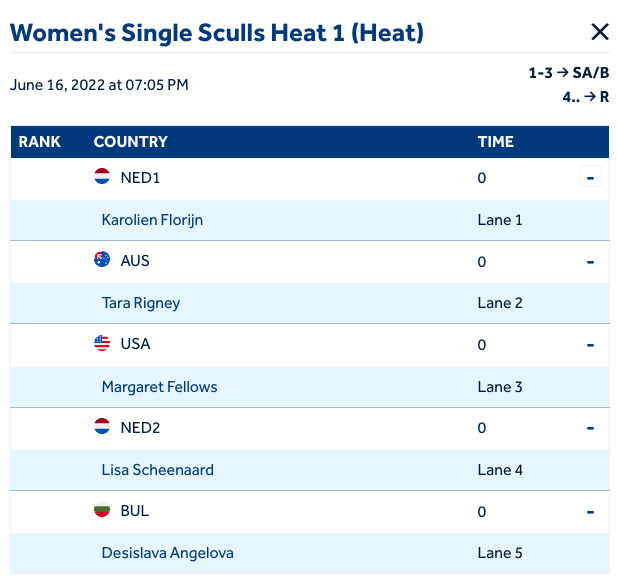Open Tara Rigney's athlete profile
Screen dimensions: 617x584
click(141, 303)
